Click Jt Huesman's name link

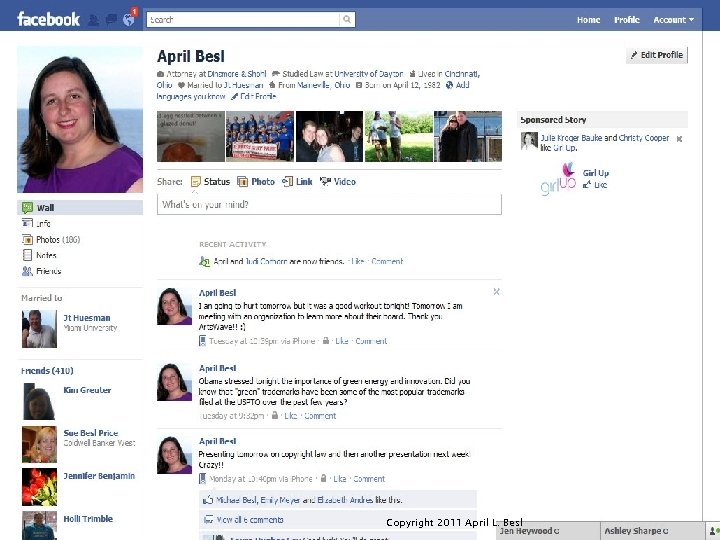click(x=87, y=318)
